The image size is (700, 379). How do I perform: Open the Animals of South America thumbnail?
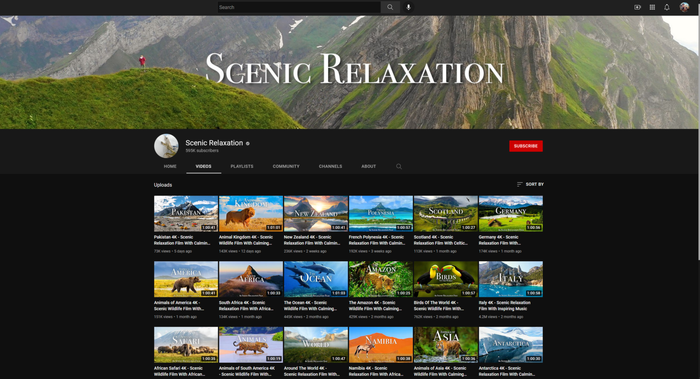coord(251,345)
